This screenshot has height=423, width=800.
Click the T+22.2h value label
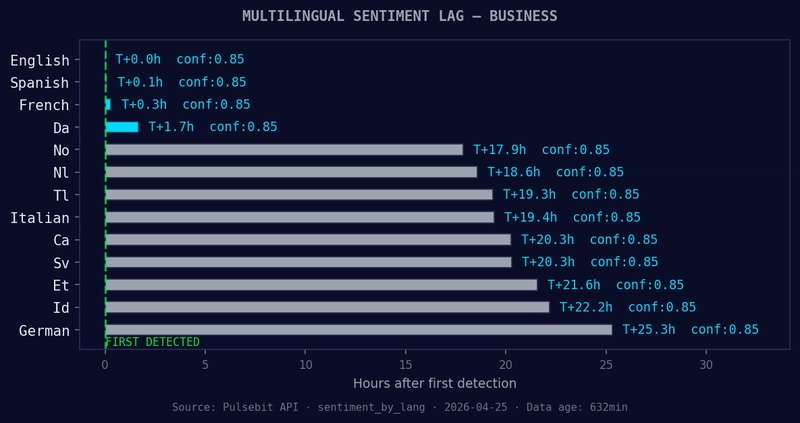586,307
